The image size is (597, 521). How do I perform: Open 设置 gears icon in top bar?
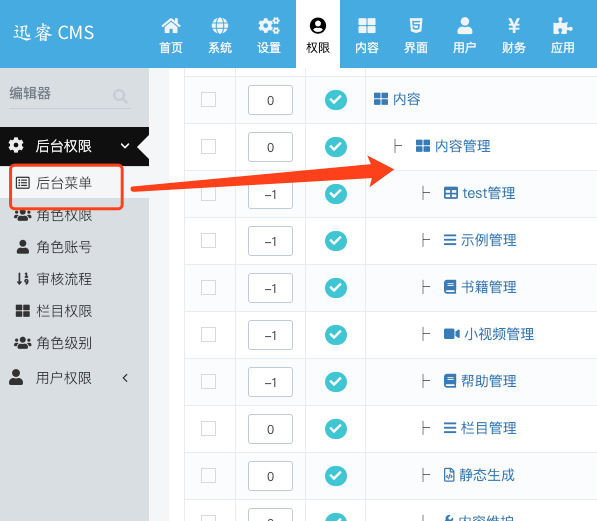(x=269, y=26)
